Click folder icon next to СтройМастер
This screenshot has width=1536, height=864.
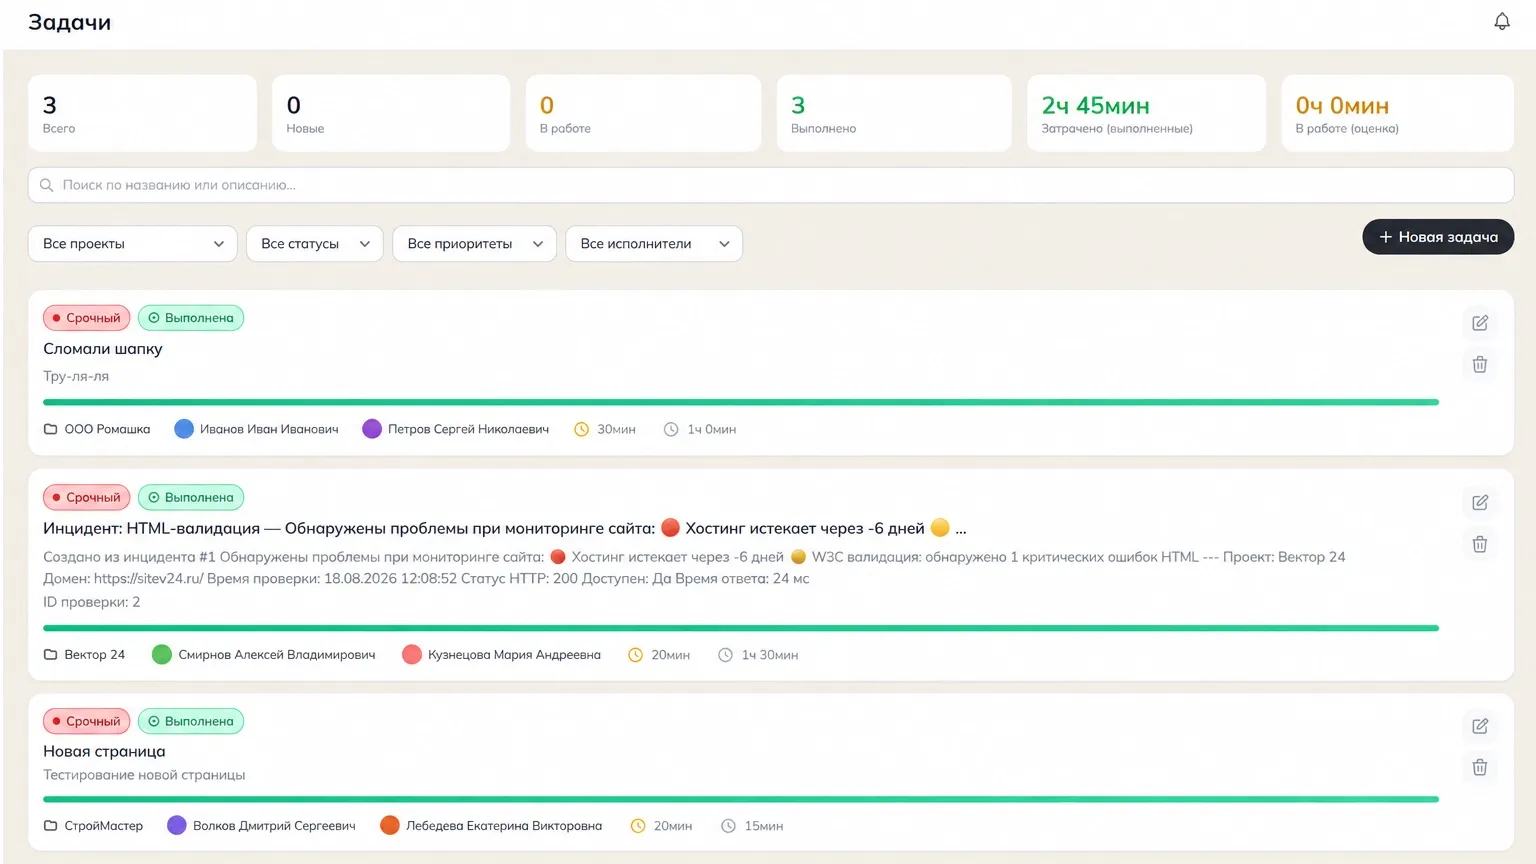click(50, 826)
